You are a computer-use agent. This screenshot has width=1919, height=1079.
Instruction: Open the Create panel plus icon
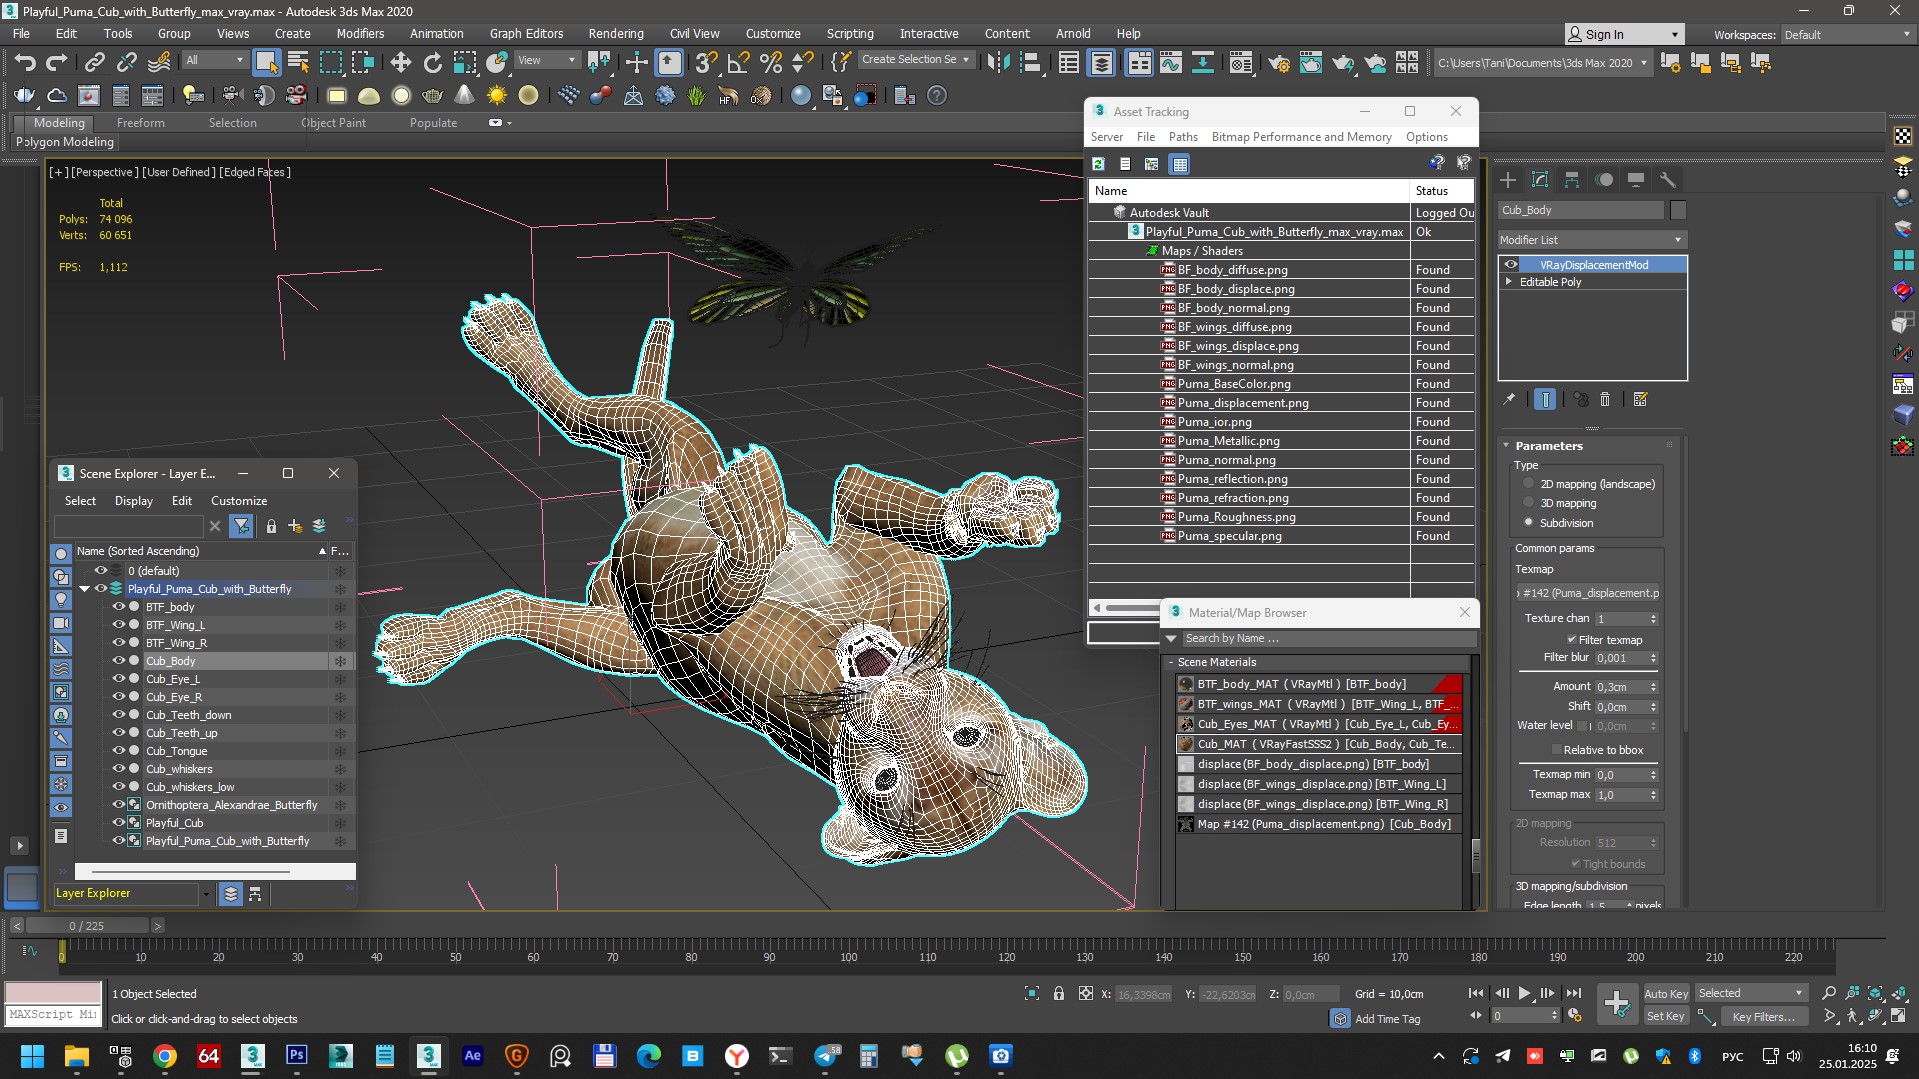[1508, 180]
